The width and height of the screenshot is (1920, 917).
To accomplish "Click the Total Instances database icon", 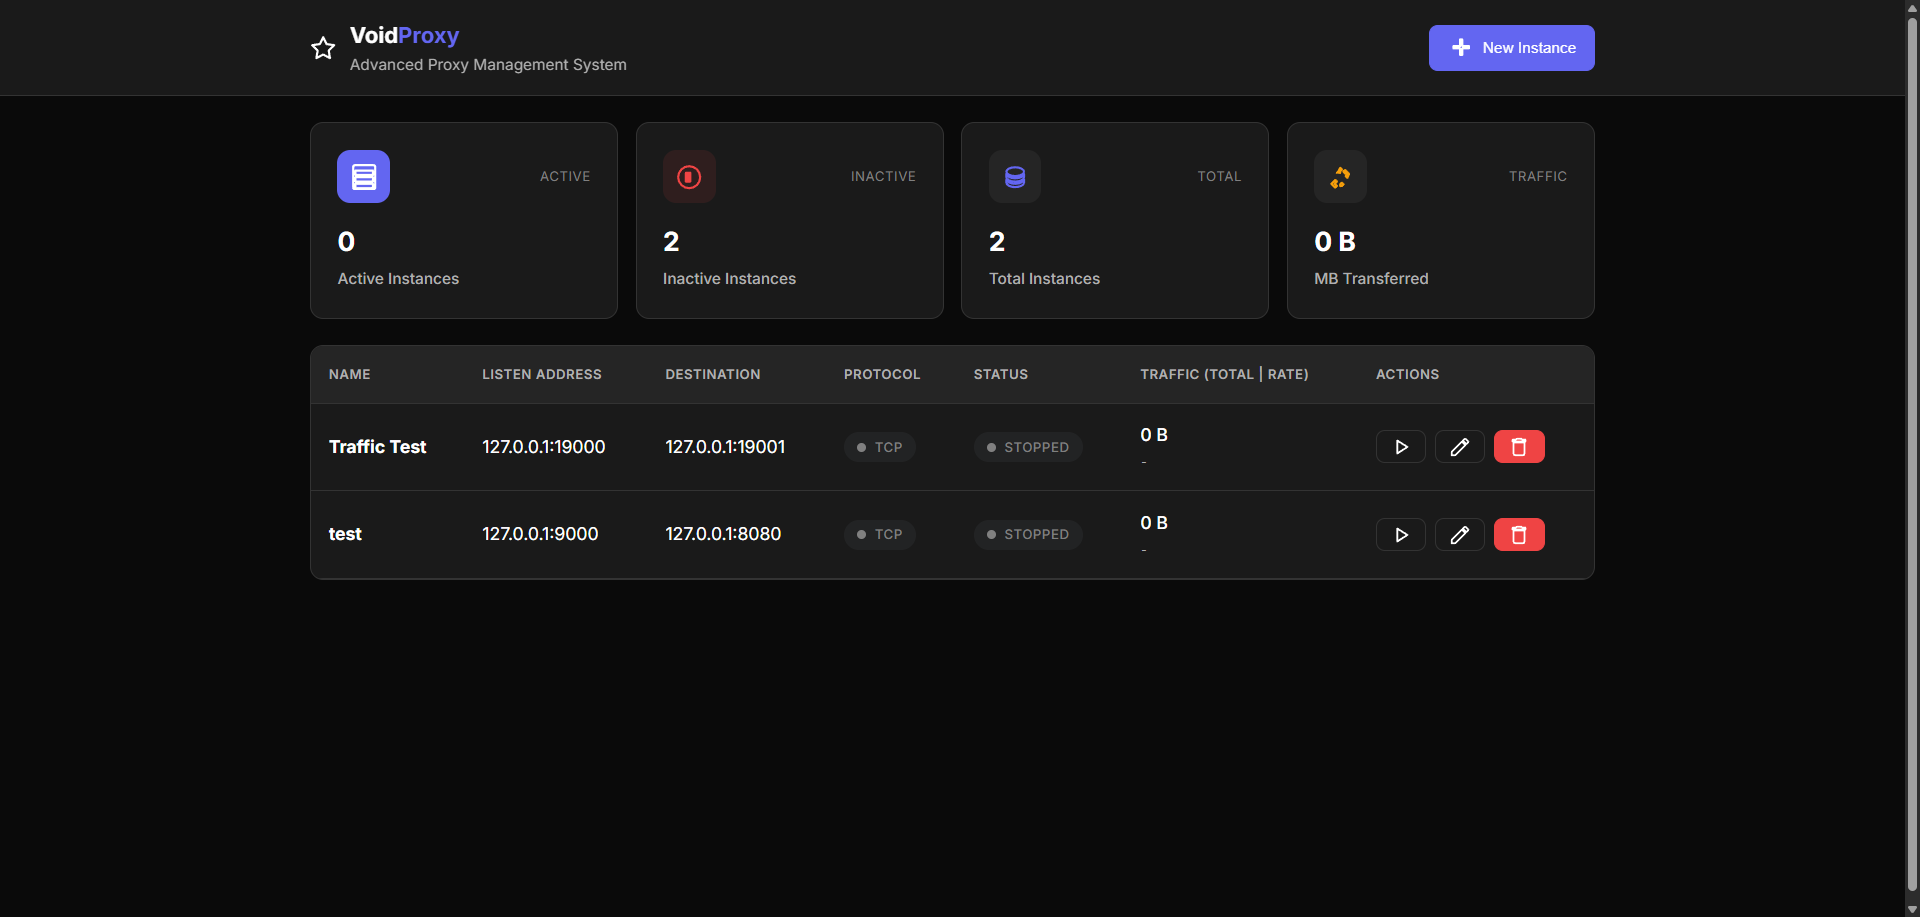I will (1014, 176).
